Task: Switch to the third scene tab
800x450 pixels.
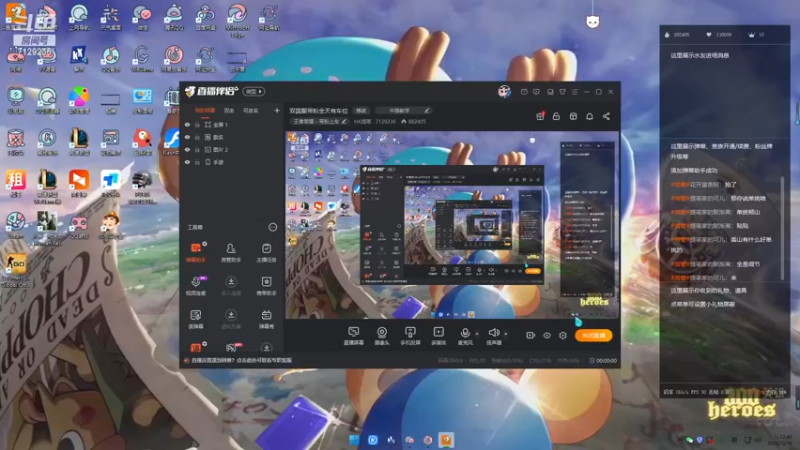Action: point(251,110)
